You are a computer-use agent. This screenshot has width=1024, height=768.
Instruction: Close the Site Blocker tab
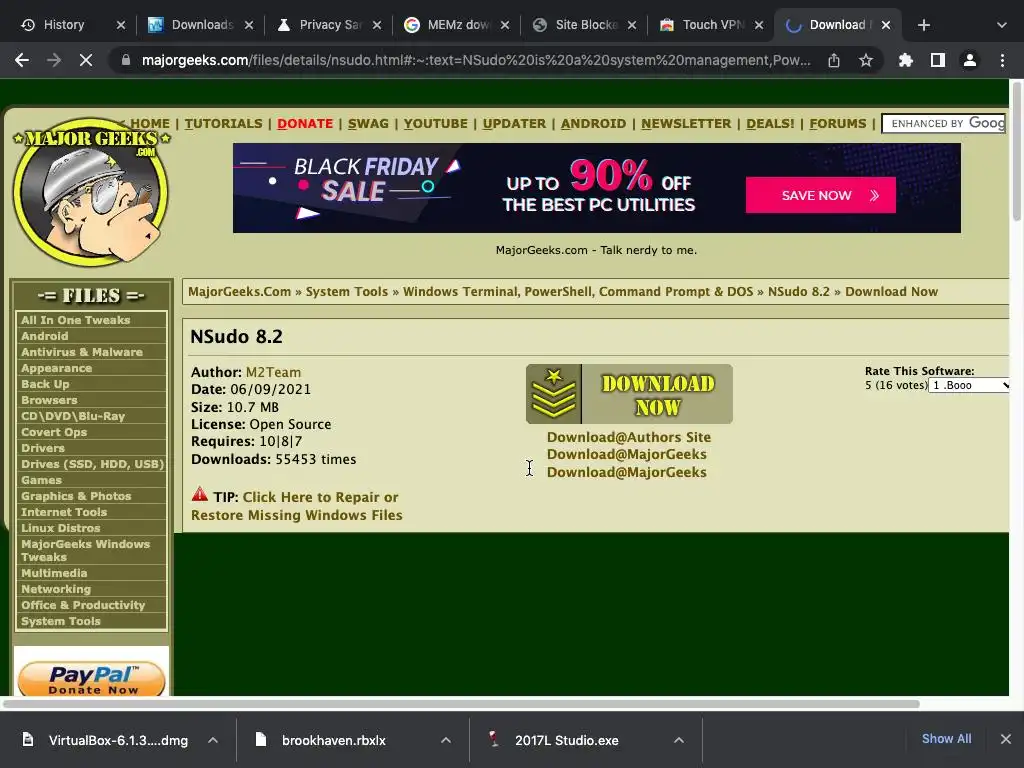click(632, 25)
